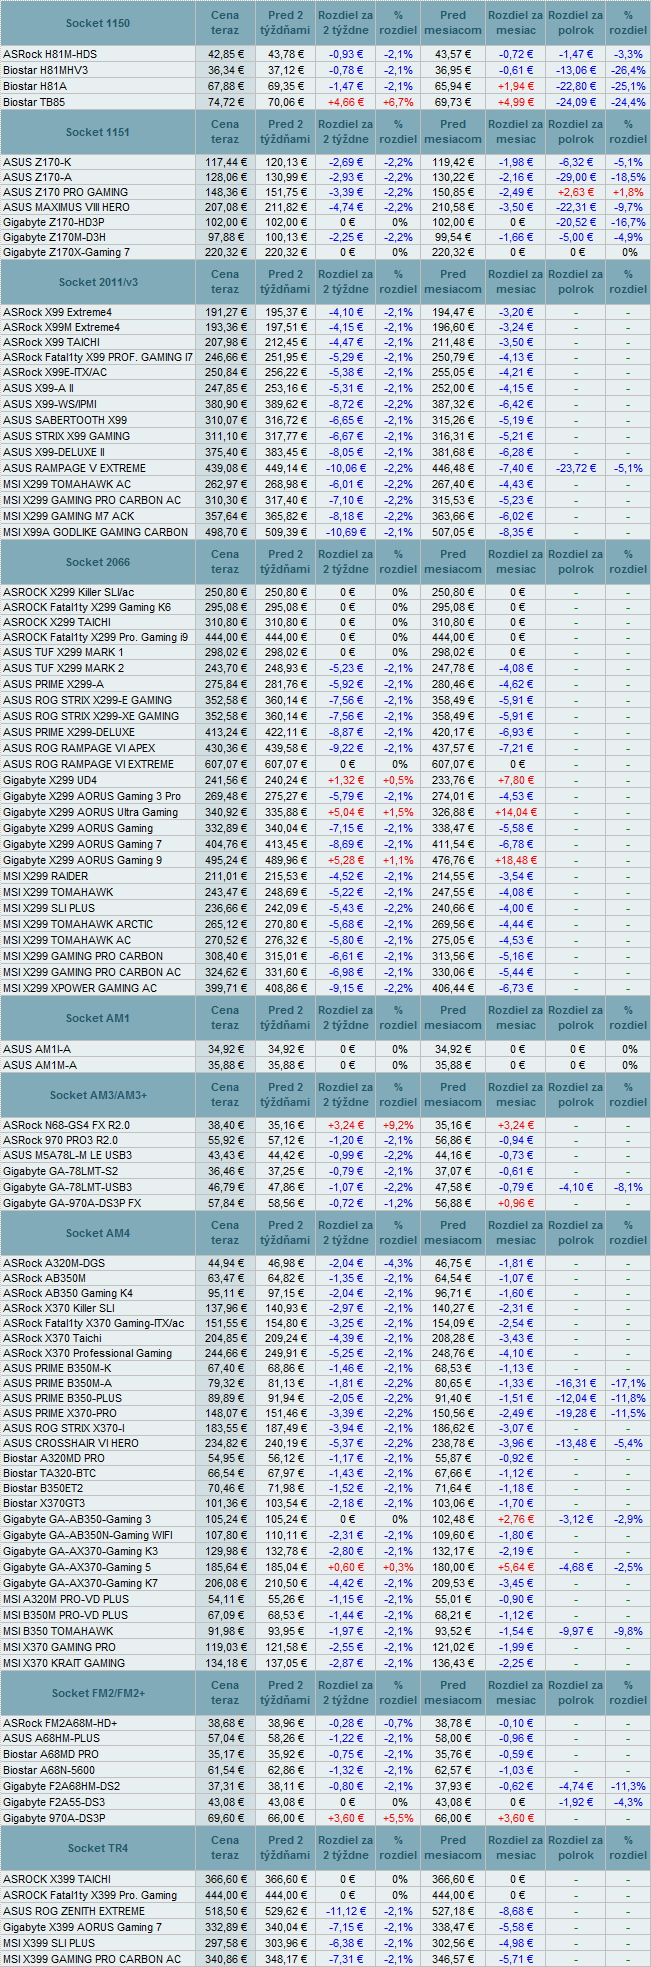Click the ASUS Z170-K product name
The height and width of the screenshot is (1967, 651).
pos(37,162)
